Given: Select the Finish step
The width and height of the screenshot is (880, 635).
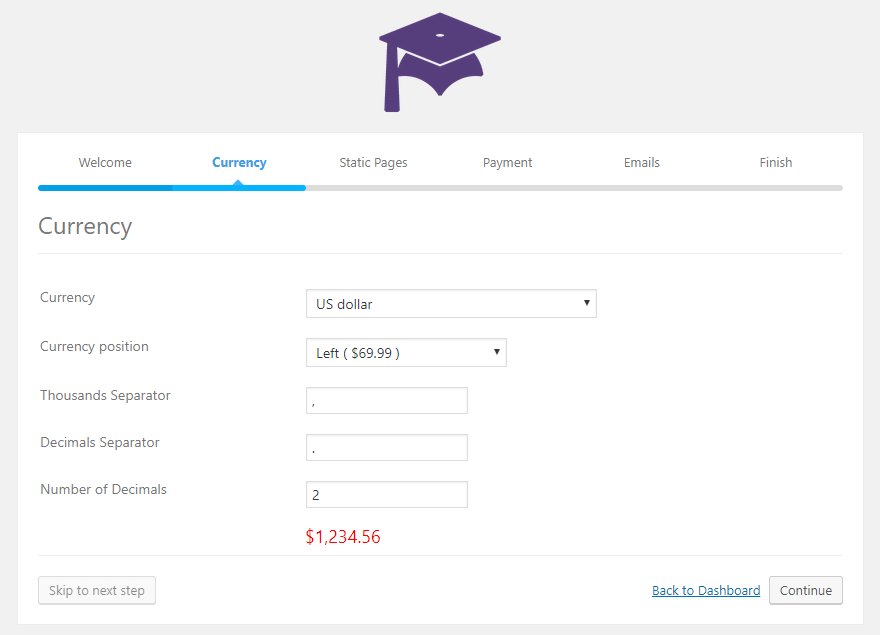Looking at the screenshot, I should [x=776, y=162].
